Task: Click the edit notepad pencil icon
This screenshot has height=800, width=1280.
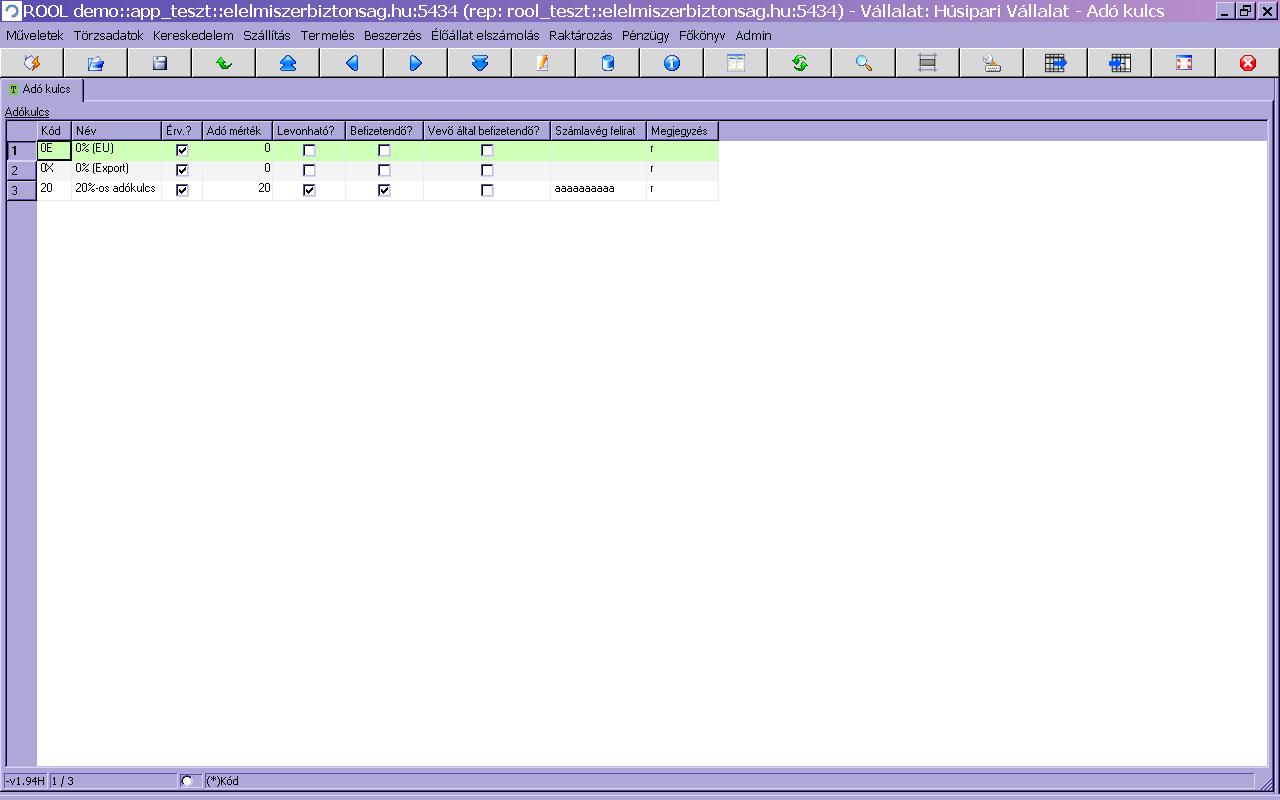Action: click(x=544, y=63)
